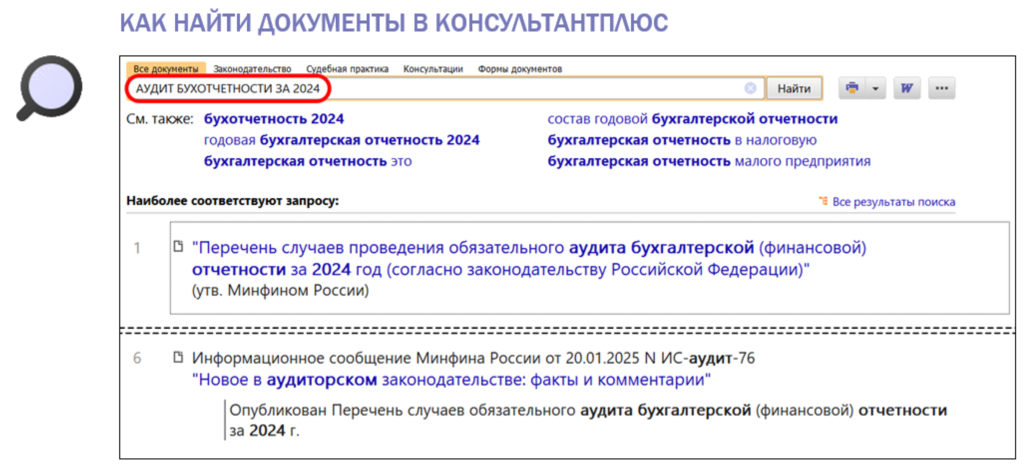Open the print options dropdown arrow
1024x469 pixels.
(x=875, y=88)
